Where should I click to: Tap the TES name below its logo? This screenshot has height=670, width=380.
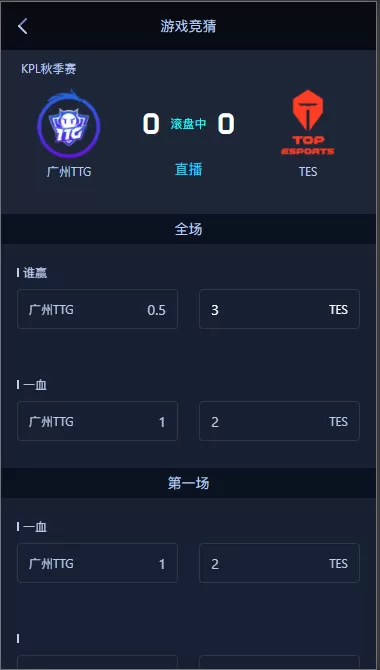308,172
